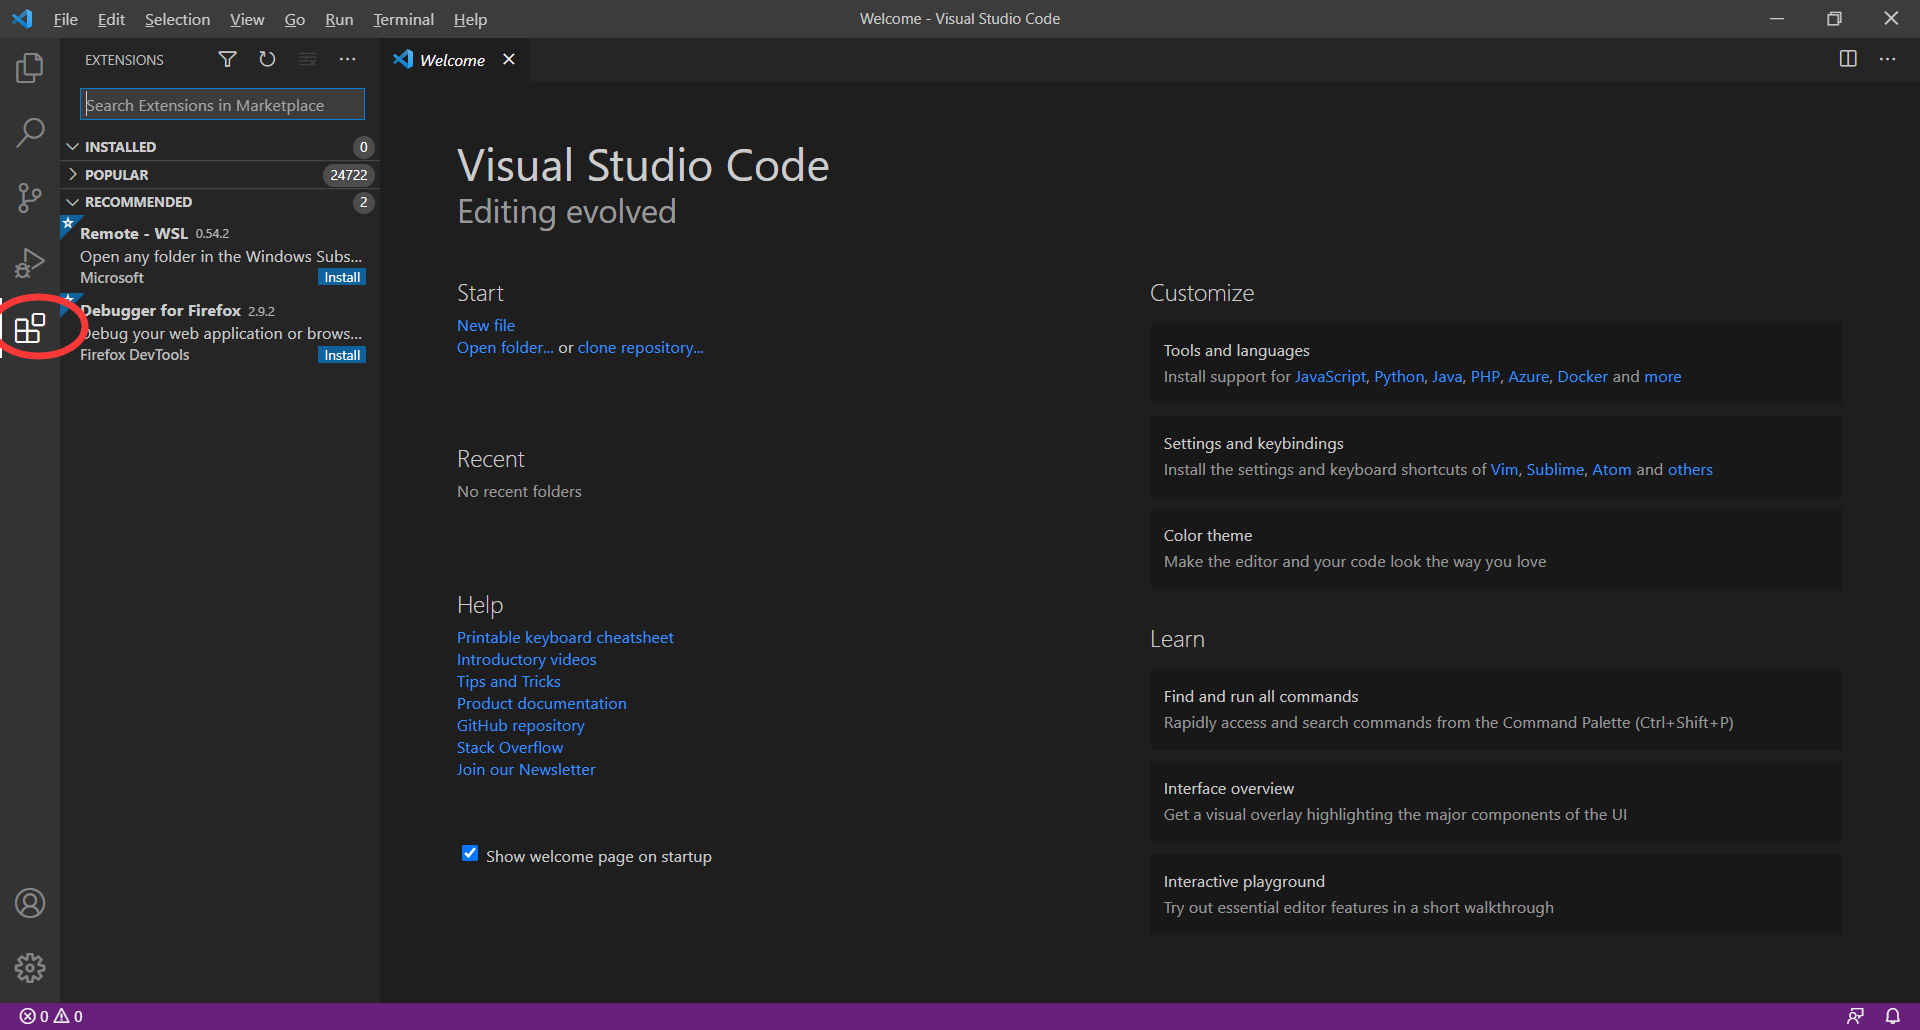
Task: Install Vim keybindings link
Action: (1504, 469)
